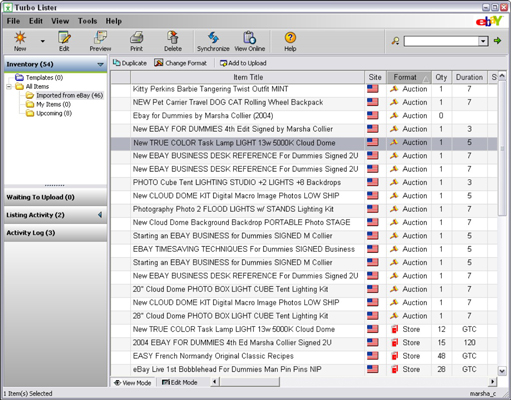
Task: Click Auction gavel icon in PHOTO Cube Tent row
Action: pos(394,182)
